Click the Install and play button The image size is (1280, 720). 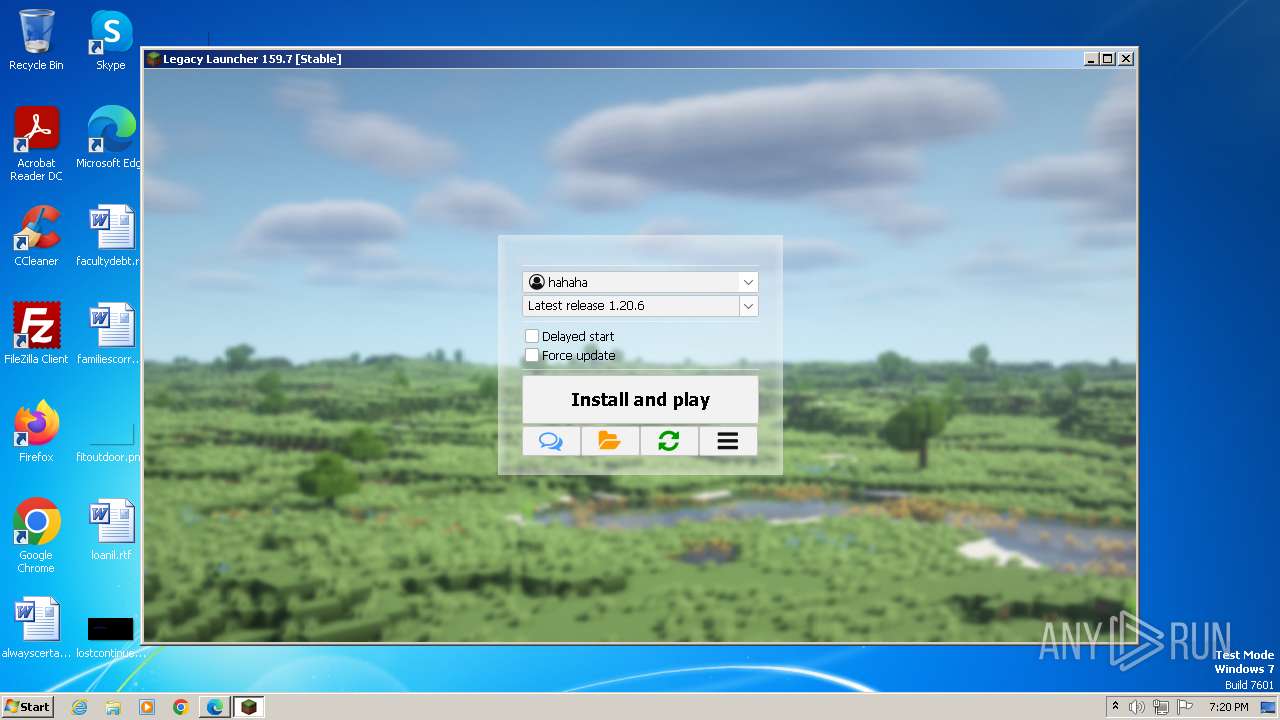coord(640,400)
